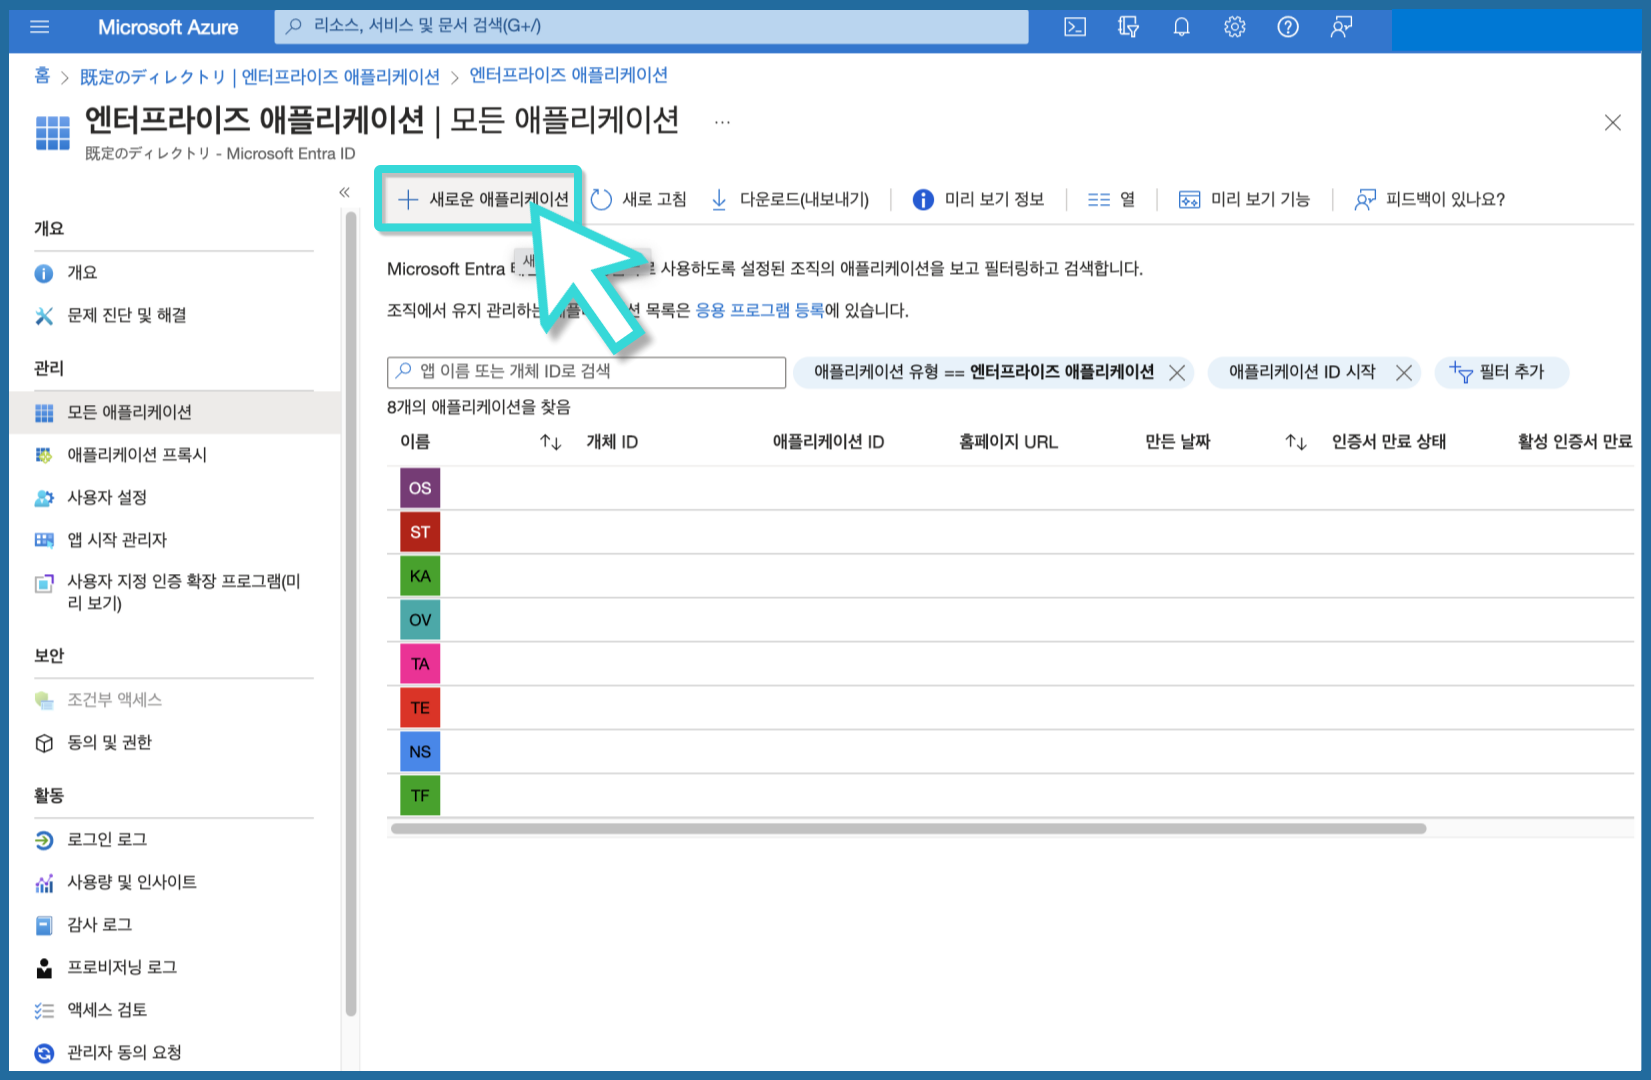Select the green TF application tile
This screenshot has height=1080, width=1651.
(x=420, y=796)
